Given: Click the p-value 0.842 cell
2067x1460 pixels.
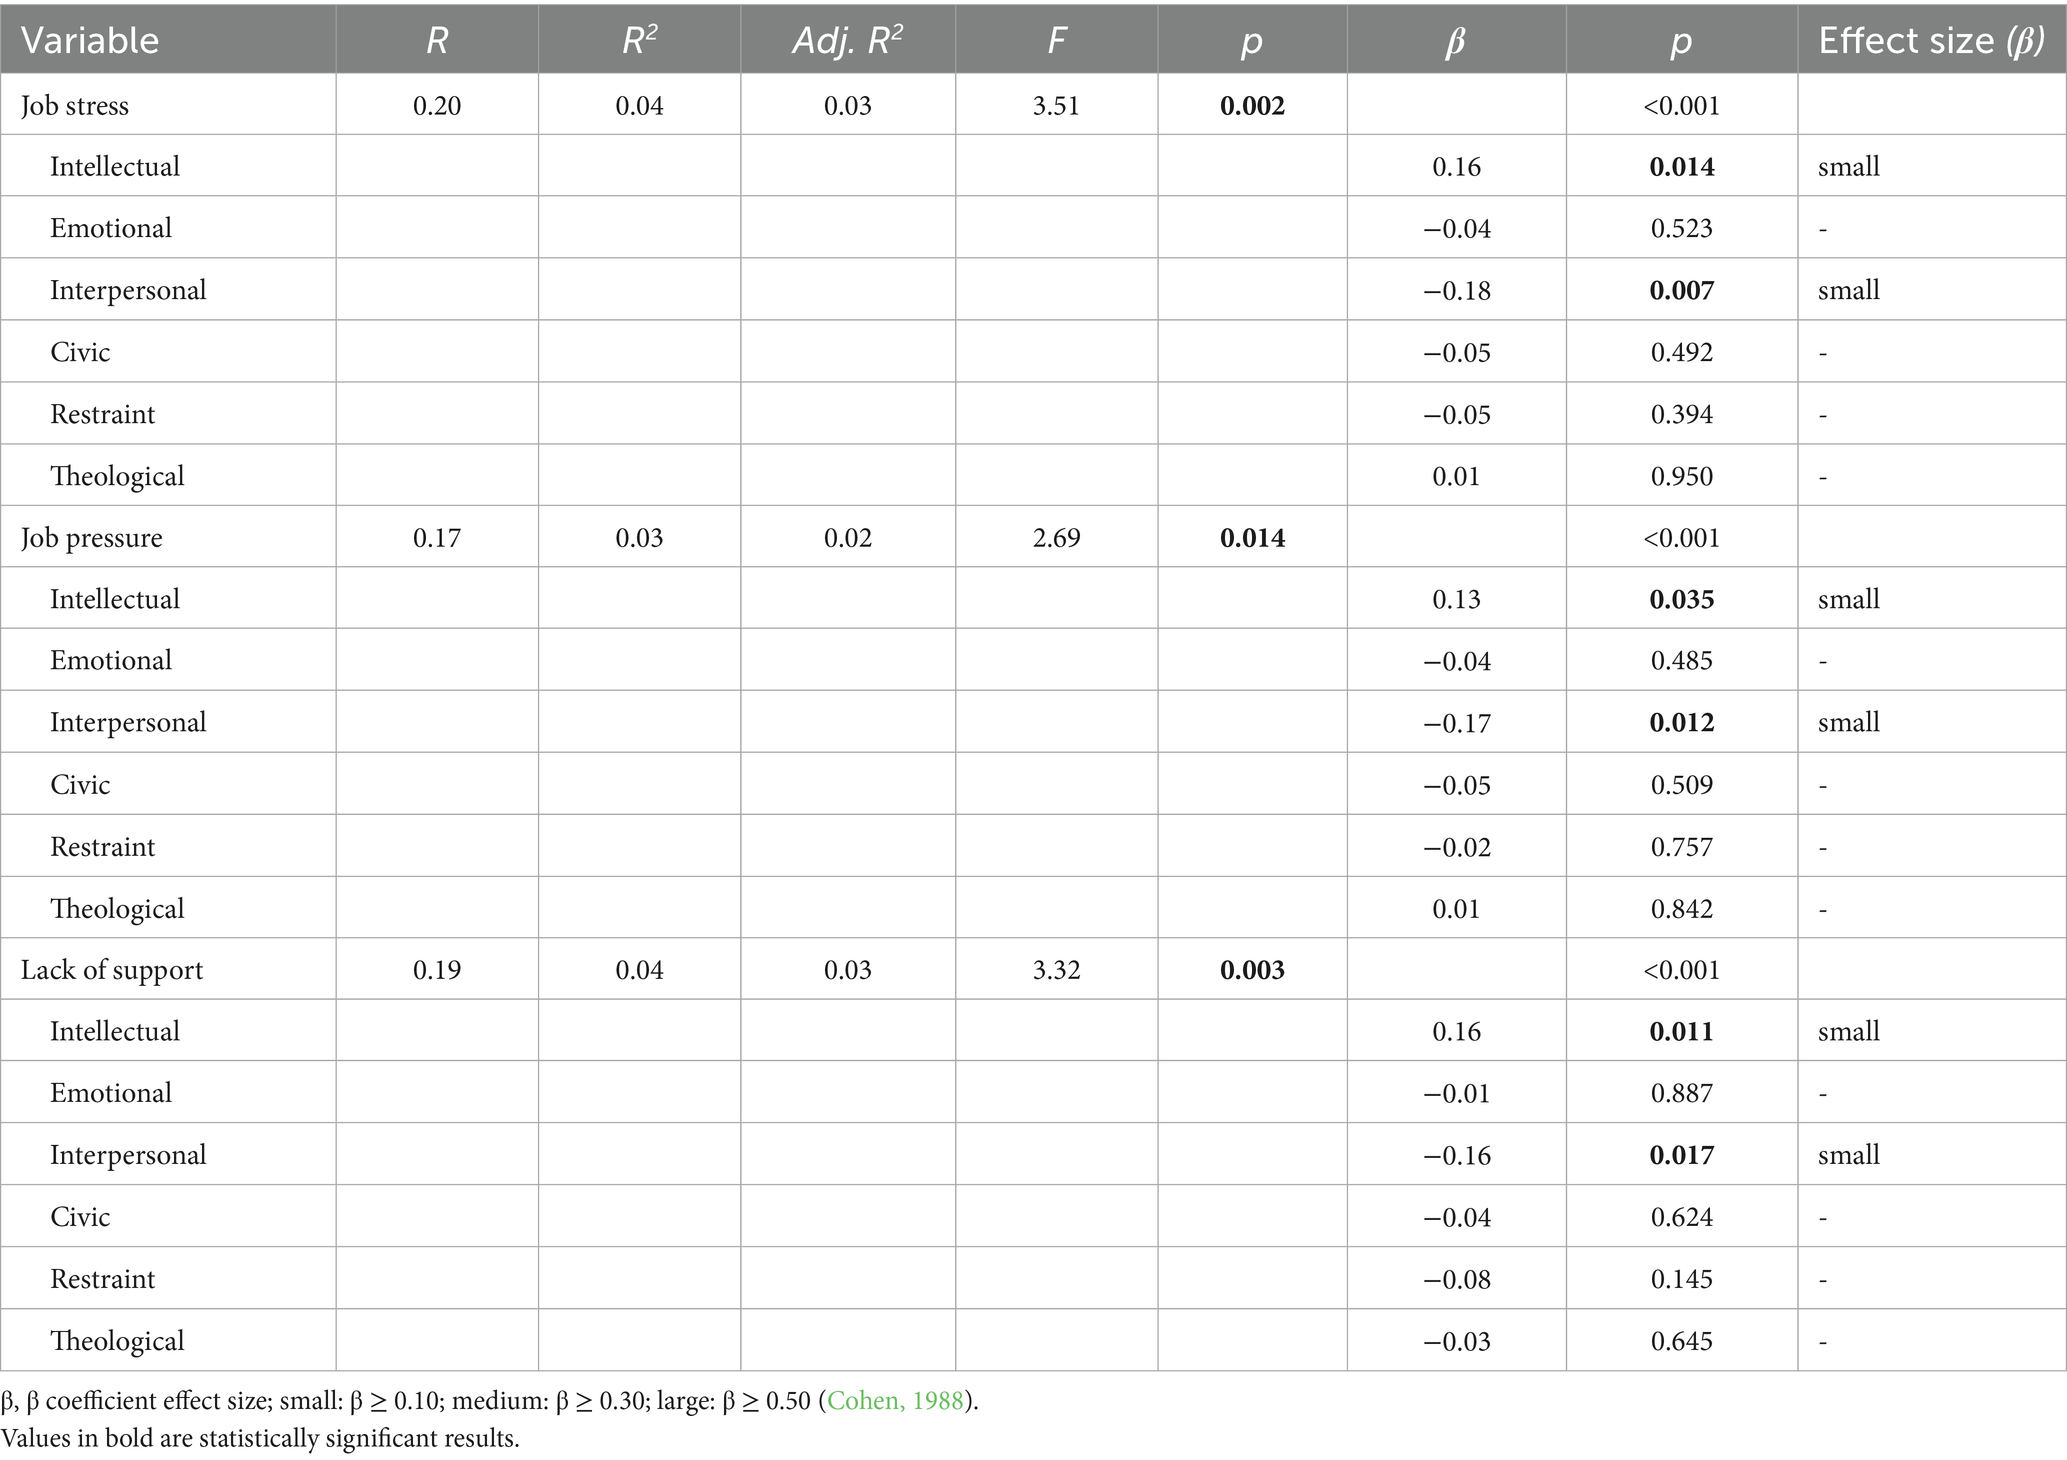Looking at the screenshot, I should [1681, 908].
